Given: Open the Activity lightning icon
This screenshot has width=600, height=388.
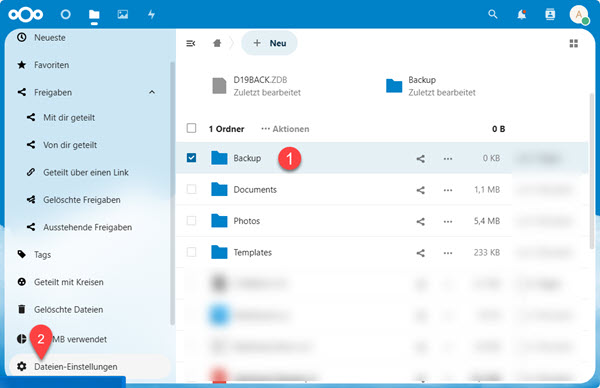Looking at the screenshot, I should (x=152, y=15).
